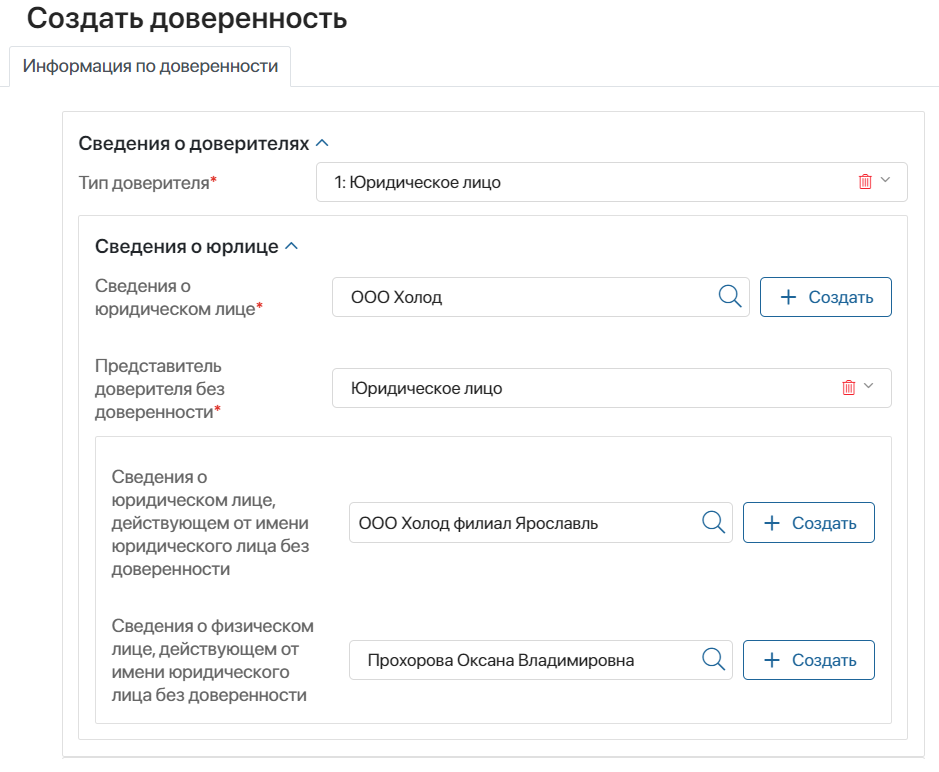Click trash icon in Представитель доверителя field

pos(849,388)
